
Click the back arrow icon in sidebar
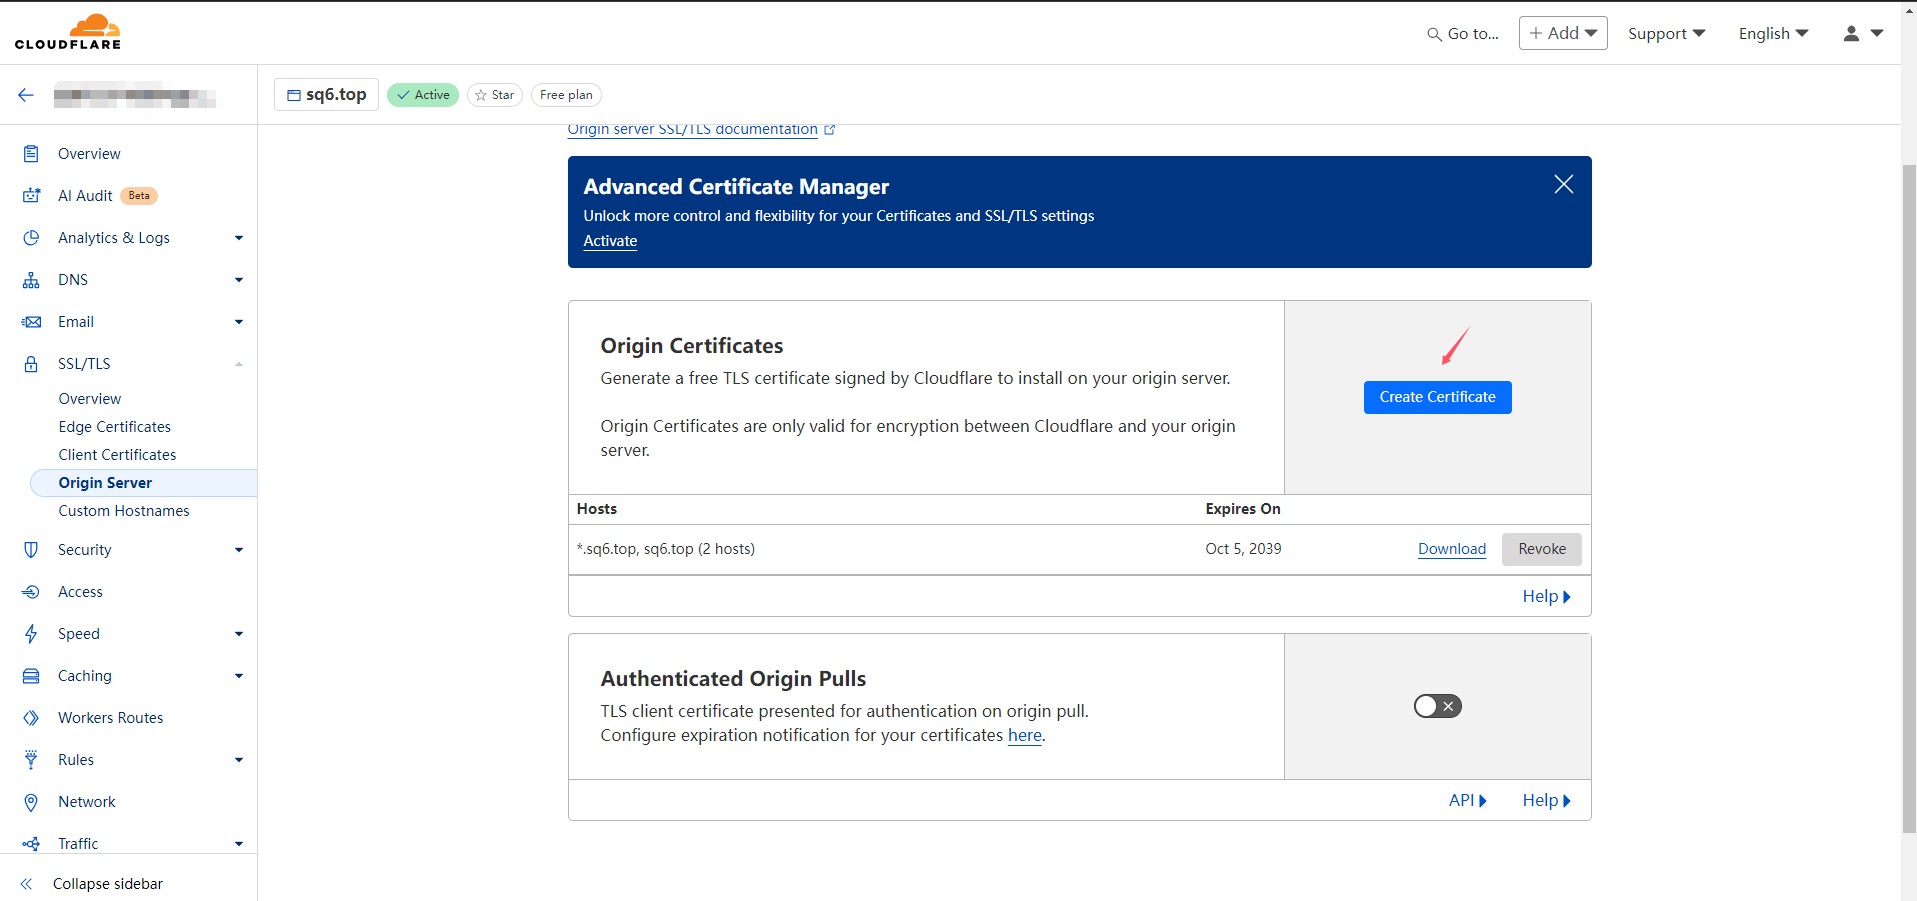[26, 95]
